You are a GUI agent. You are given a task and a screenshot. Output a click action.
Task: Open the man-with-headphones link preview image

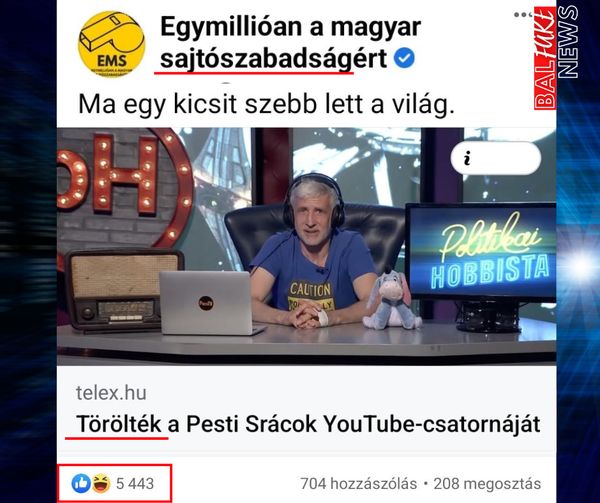(306, 246)
